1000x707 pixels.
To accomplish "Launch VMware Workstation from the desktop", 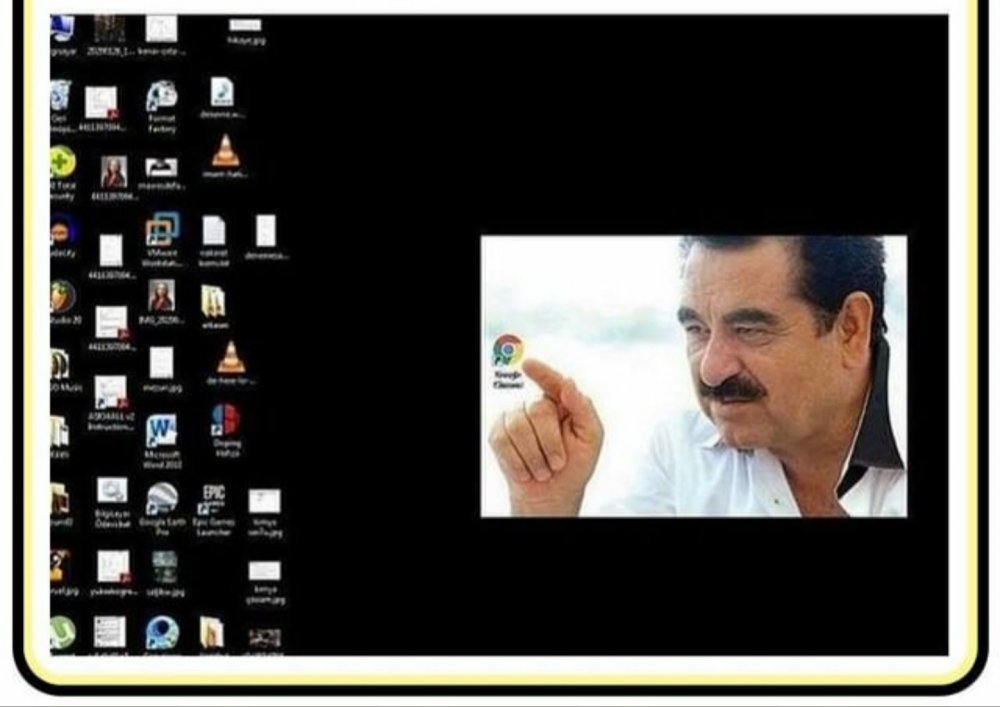I will click(x=162, y=230).
